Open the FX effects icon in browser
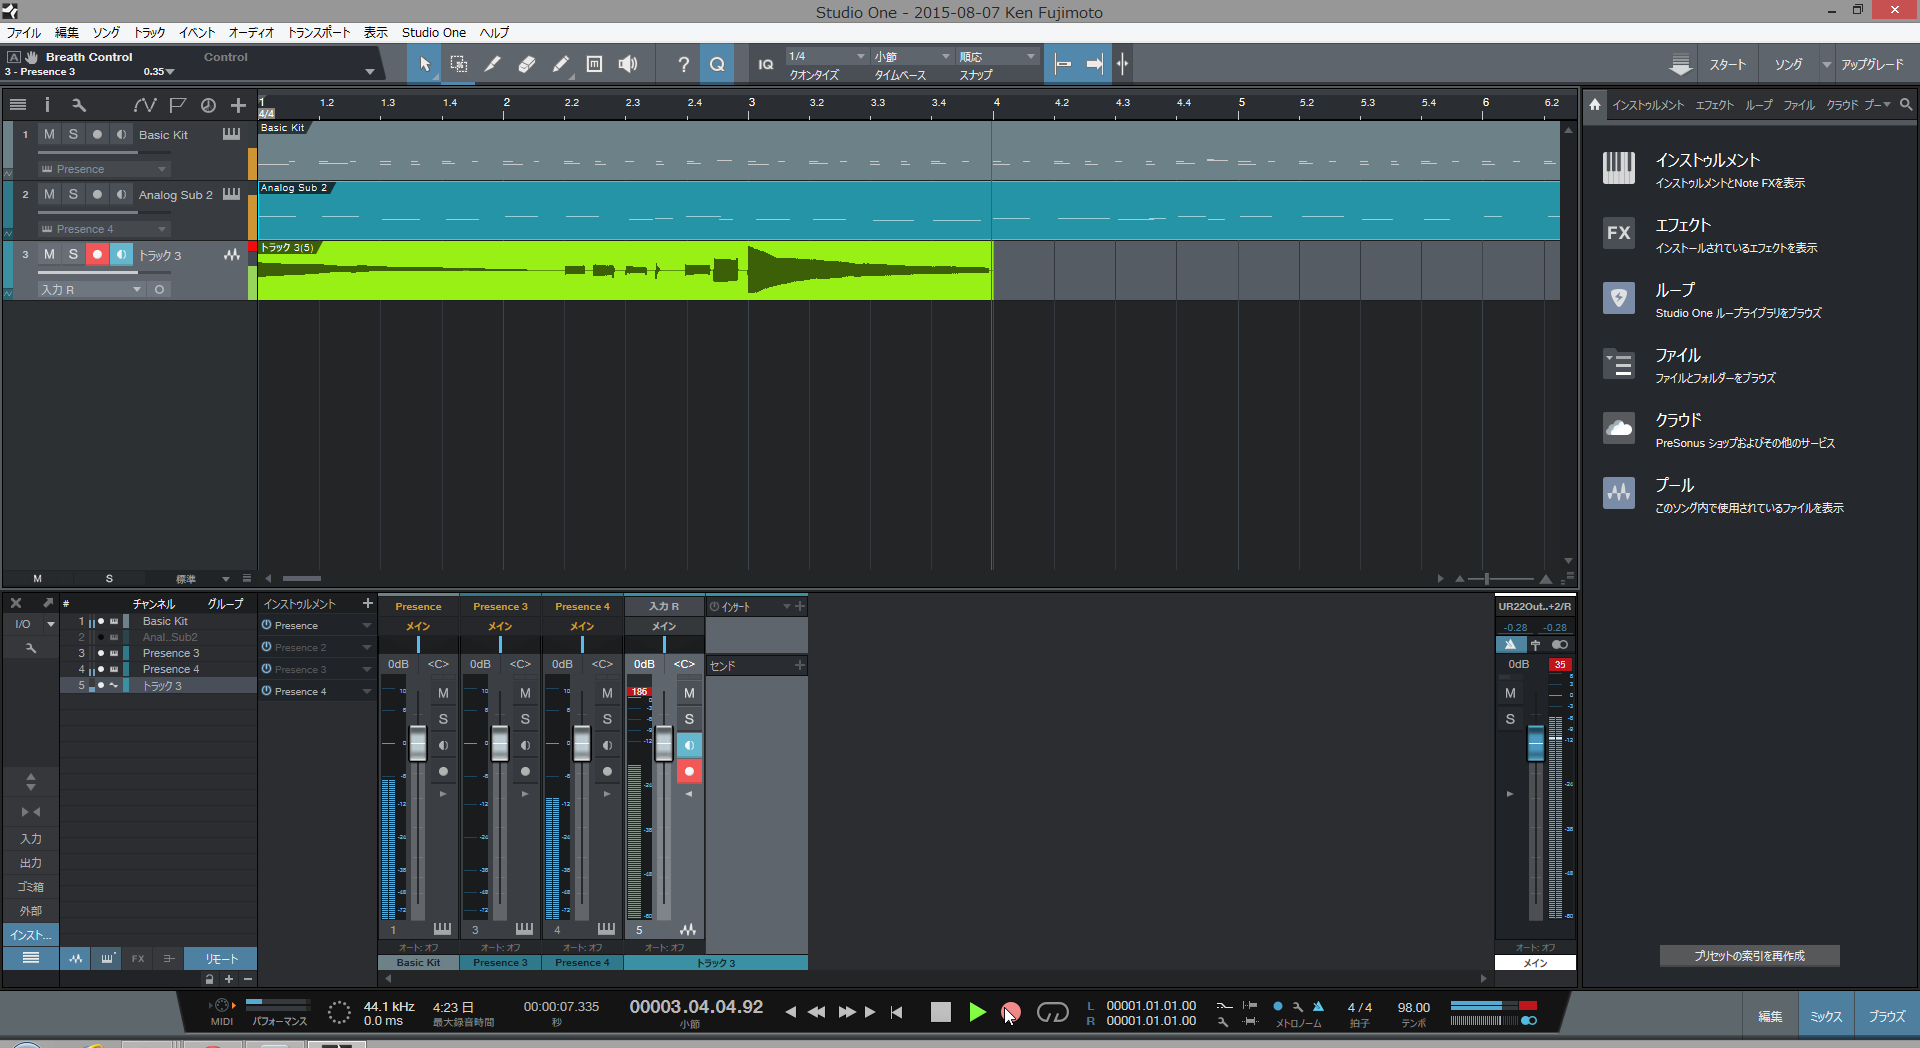The width and height of the screenshot is (1920, 1048). (1619, 233)
